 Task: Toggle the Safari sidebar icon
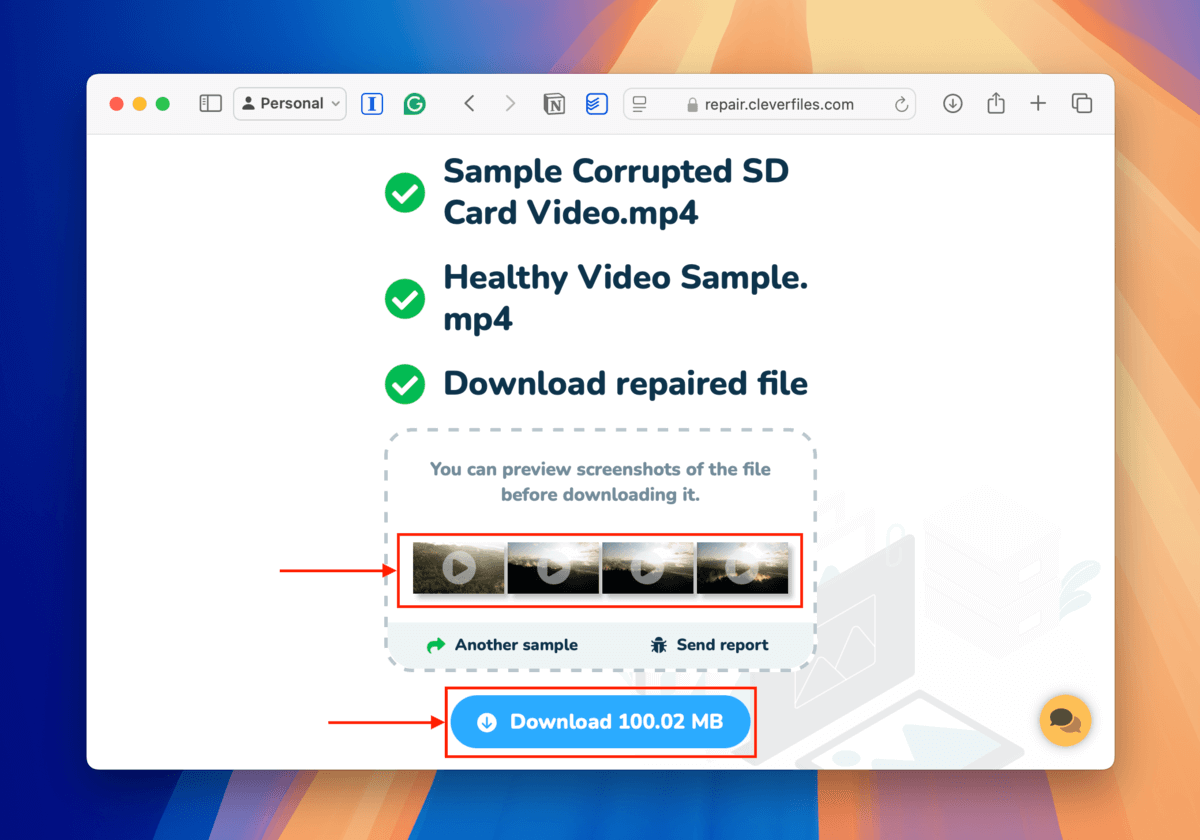210,103
